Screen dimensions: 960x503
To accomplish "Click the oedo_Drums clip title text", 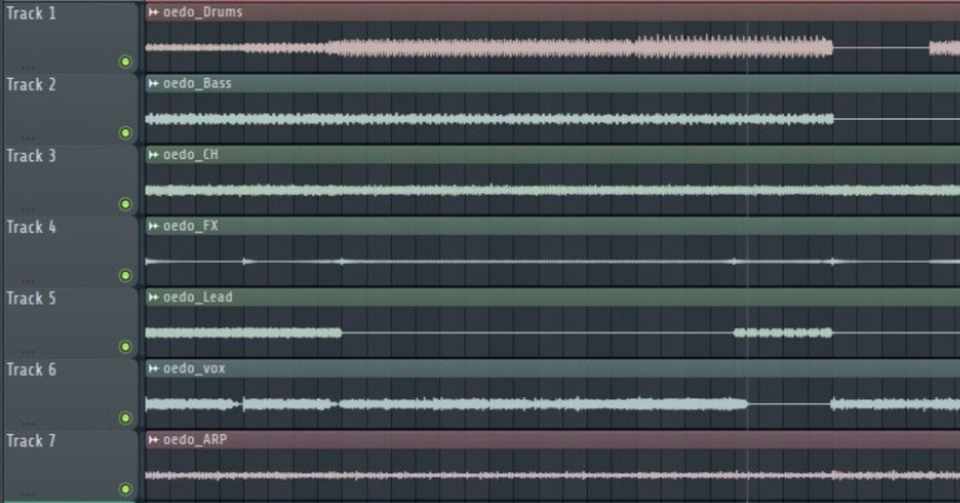I will [x=203, y=12].
